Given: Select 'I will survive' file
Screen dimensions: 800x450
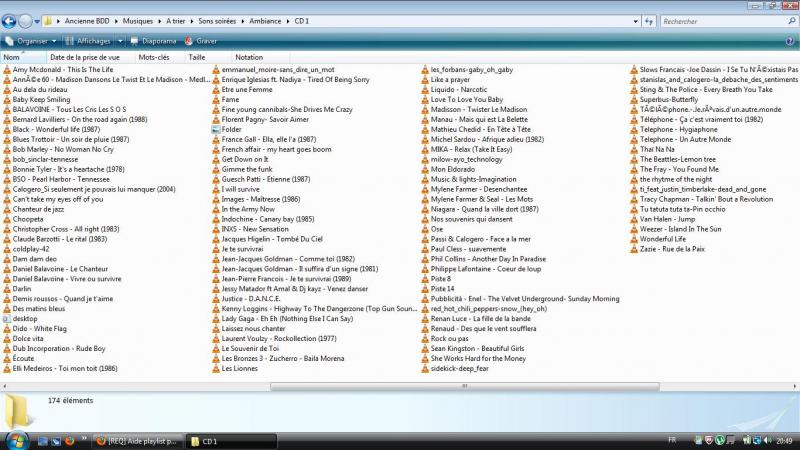Looking at the screenshot, I should tap(236, 189).
